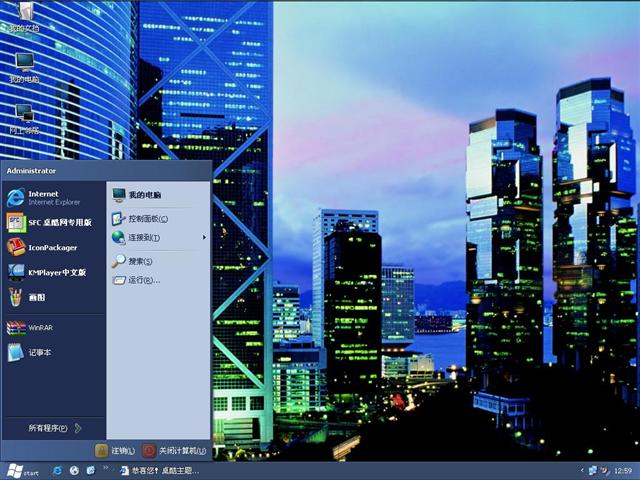Open 运行(R)... Run dialog
The width and height of the screenshot is (640, 480).
[158, 280]
